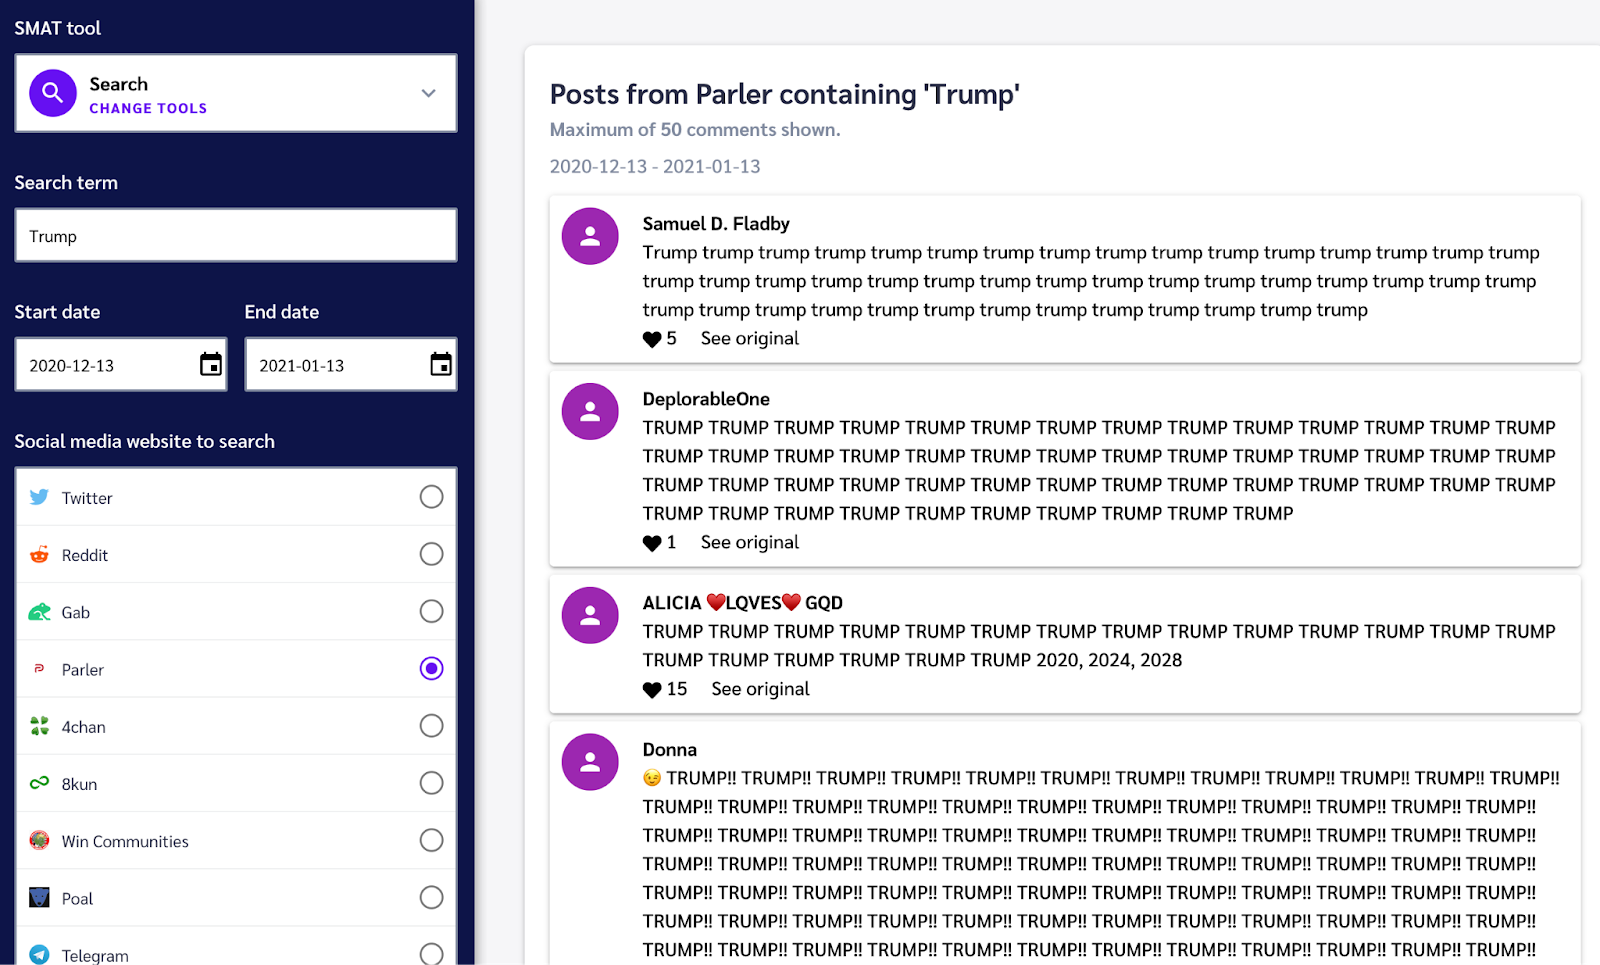Click ALICIA's purple avatar icon
The width and height of the screenshot is (1600, 965).
coord(590,615)
